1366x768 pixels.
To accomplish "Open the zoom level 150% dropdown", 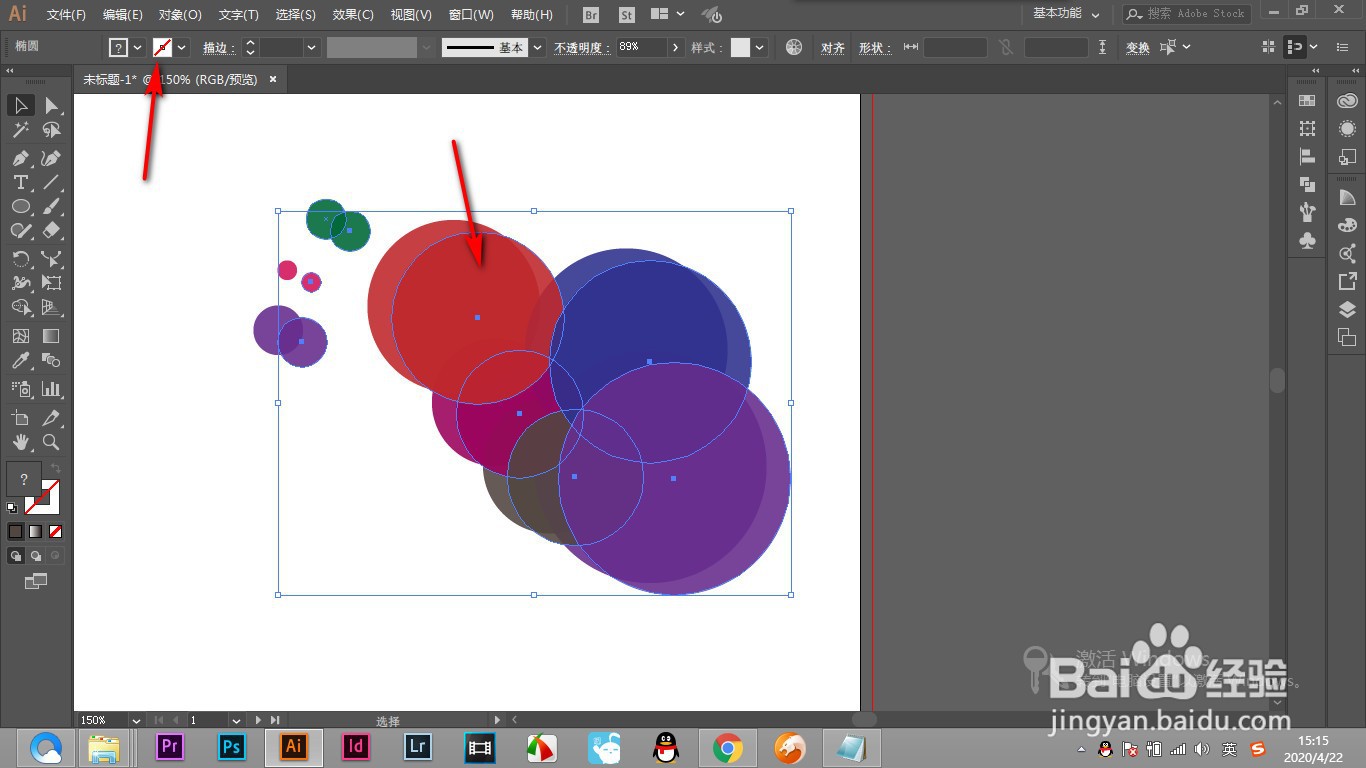I will coord(135,720).
